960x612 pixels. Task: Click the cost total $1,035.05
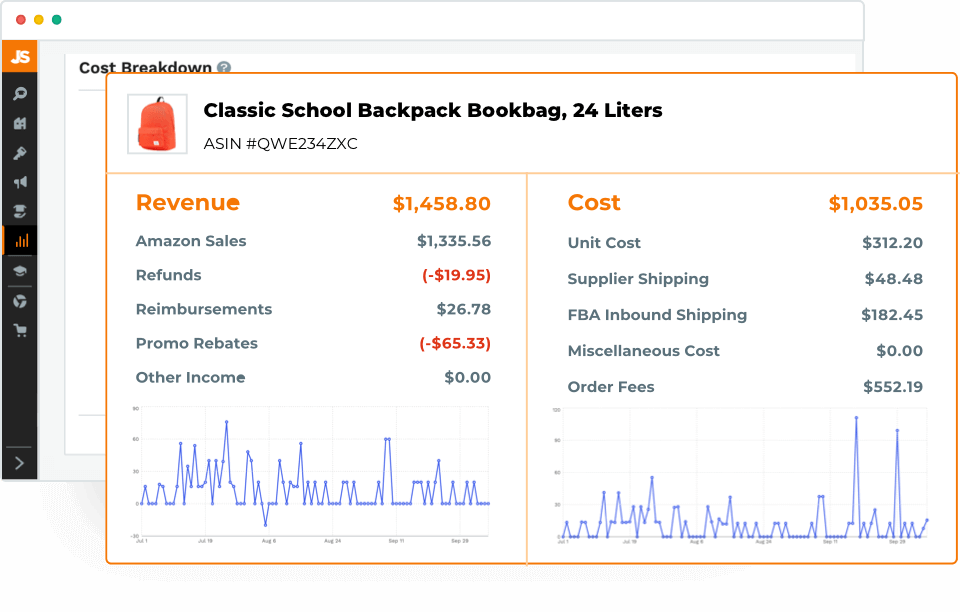click(876, 203)
